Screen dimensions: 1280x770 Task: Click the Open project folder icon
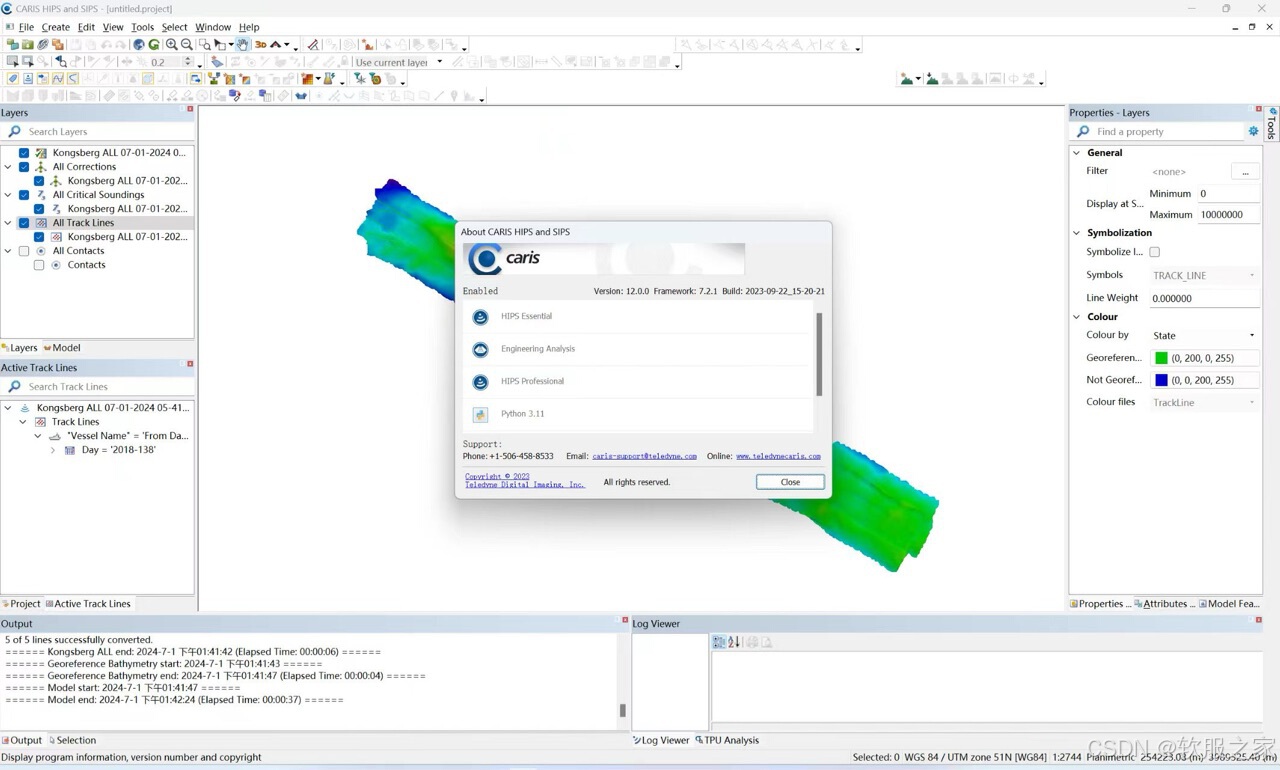pos(28,45)
